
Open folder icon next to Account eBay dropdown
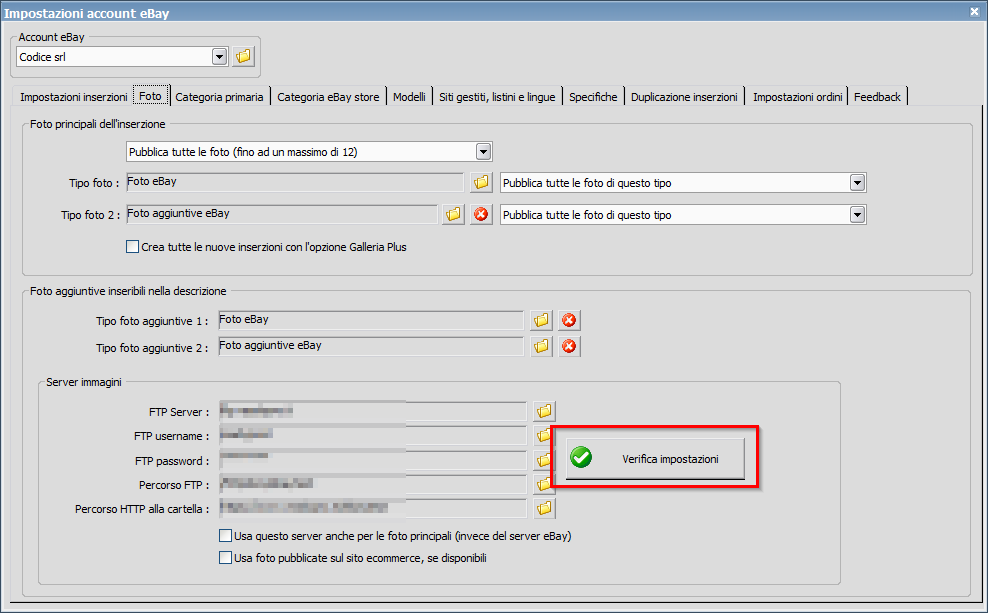point(243,57)
